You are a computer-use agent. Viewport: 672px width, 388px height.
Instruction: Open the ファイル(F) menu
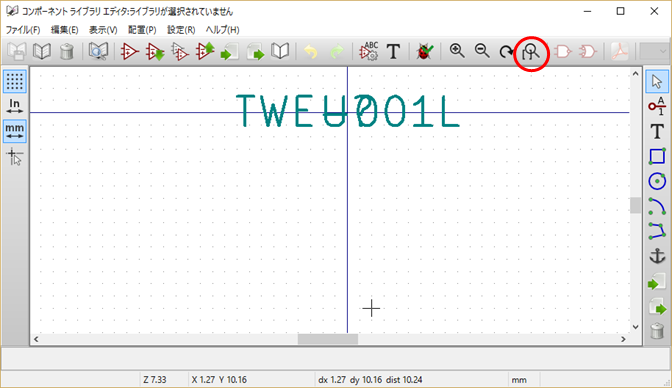(x=23, y=30)
